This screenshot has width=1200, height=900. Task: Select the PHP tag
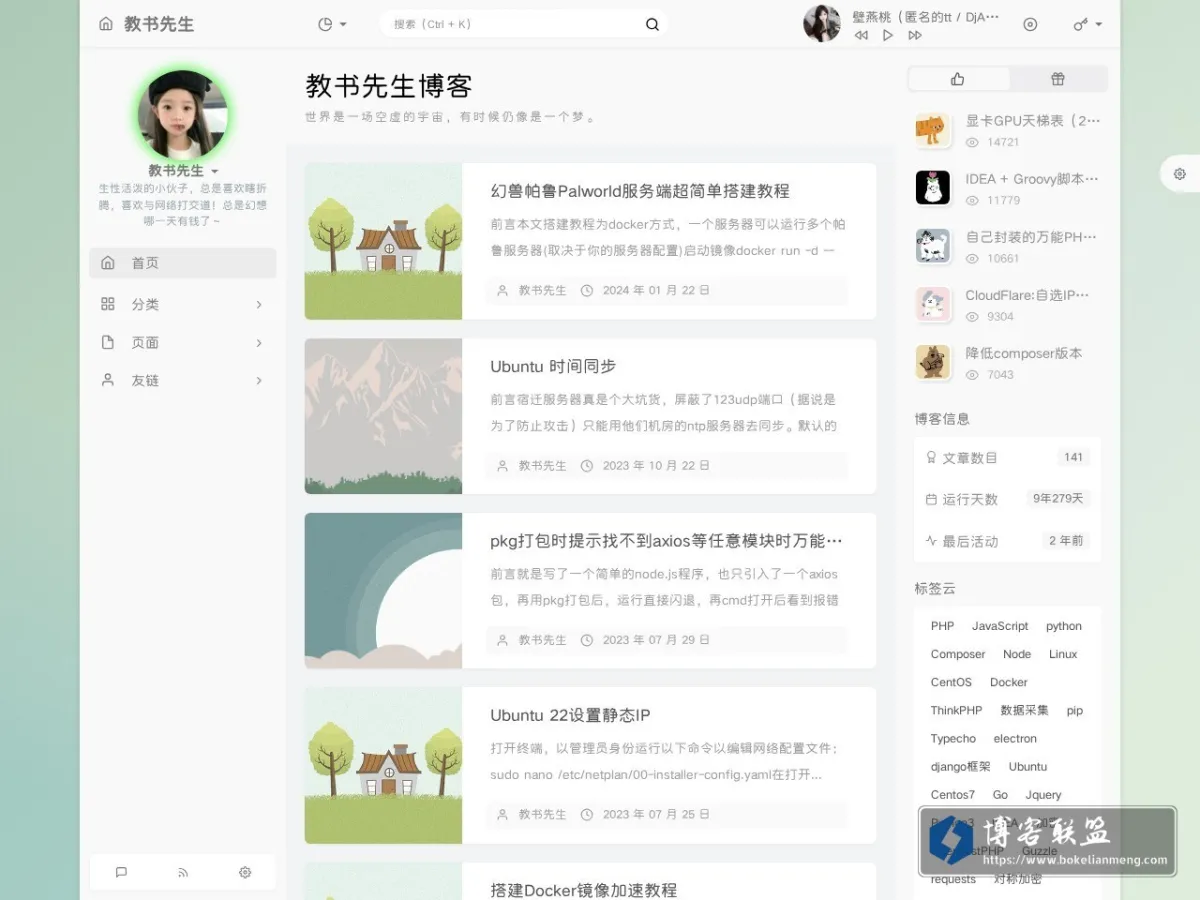click(943, 626)
